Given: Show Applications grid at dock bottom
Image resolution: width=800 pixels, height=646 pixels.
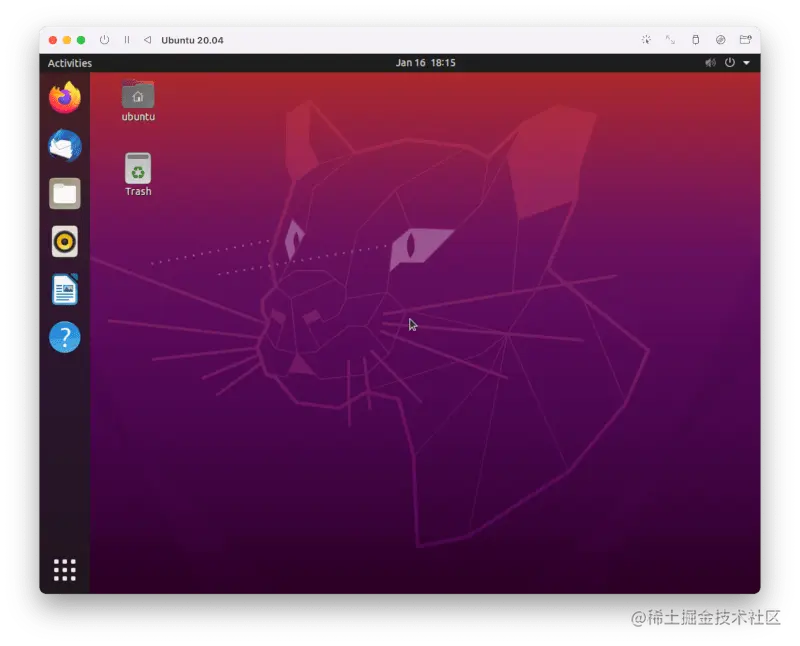Looking at the screenshot, I should [x=65, y=570].
